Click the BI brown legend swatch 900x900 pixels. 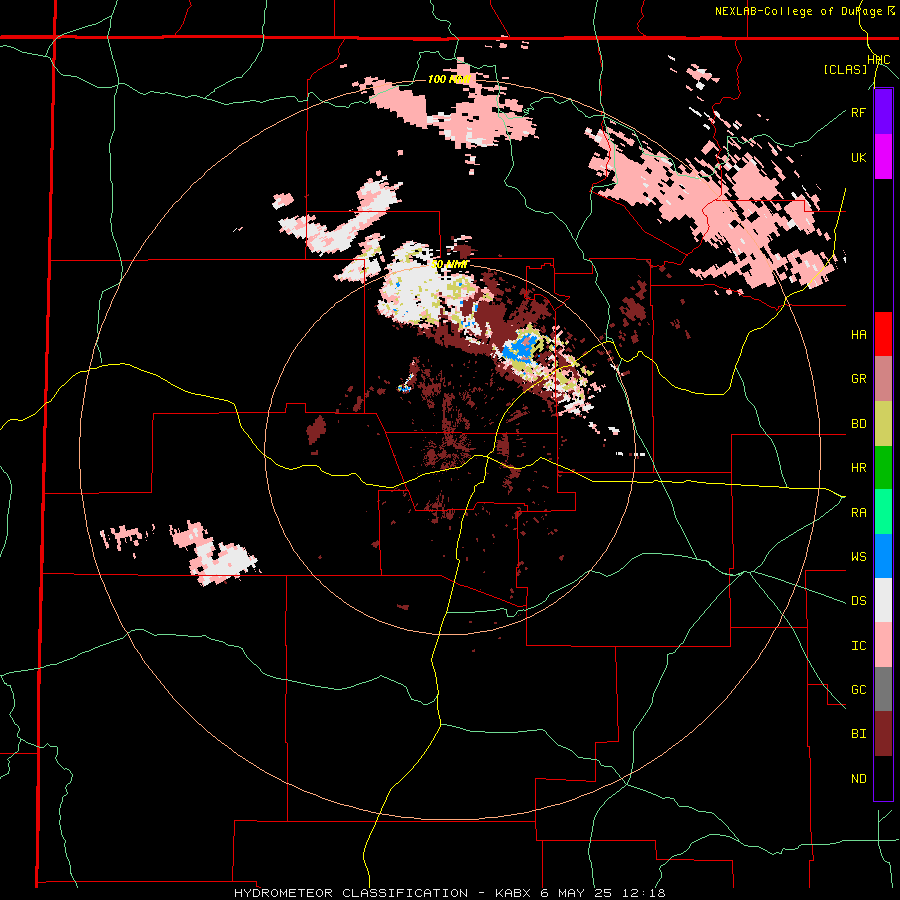(x=883, y=734)
